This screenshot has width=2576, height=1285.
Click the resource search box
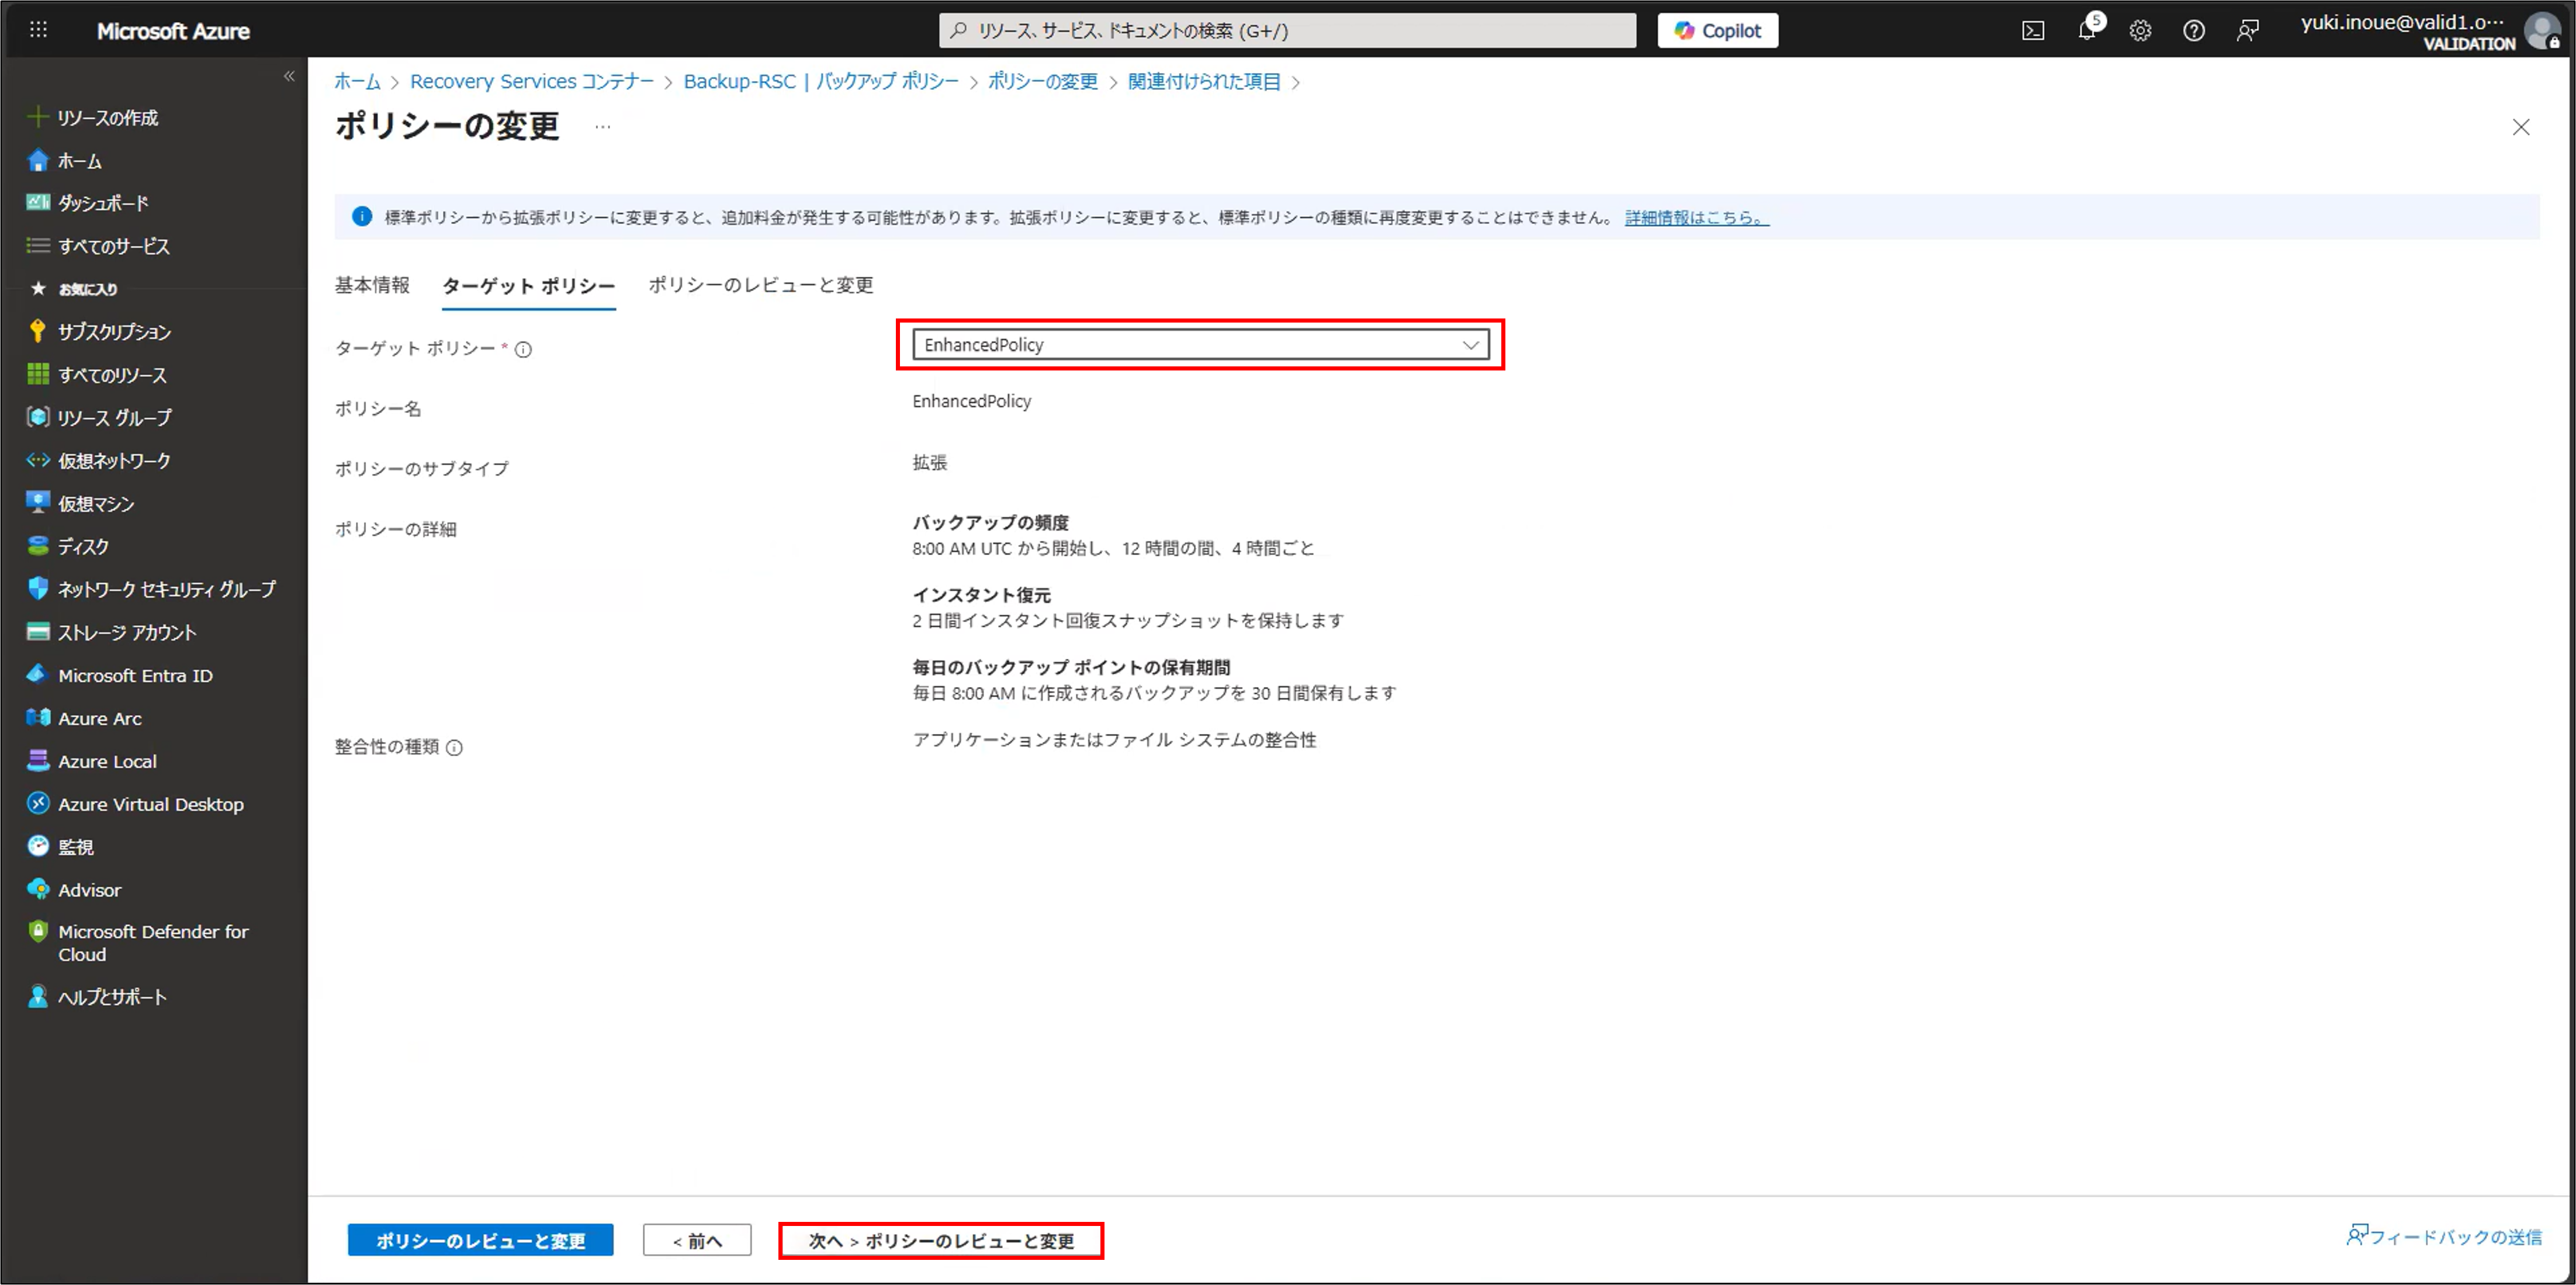pos(1287,30)
